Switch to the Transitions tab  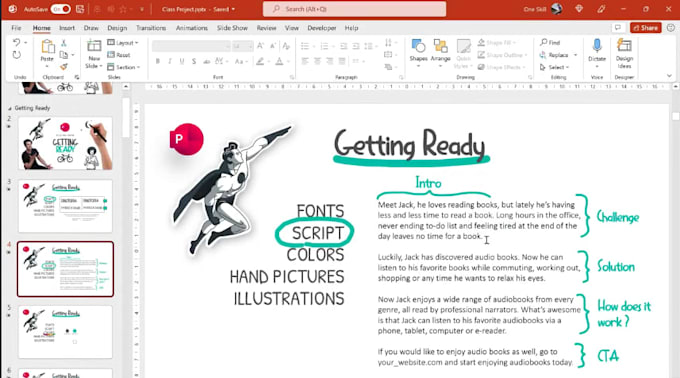click(151, 28)
